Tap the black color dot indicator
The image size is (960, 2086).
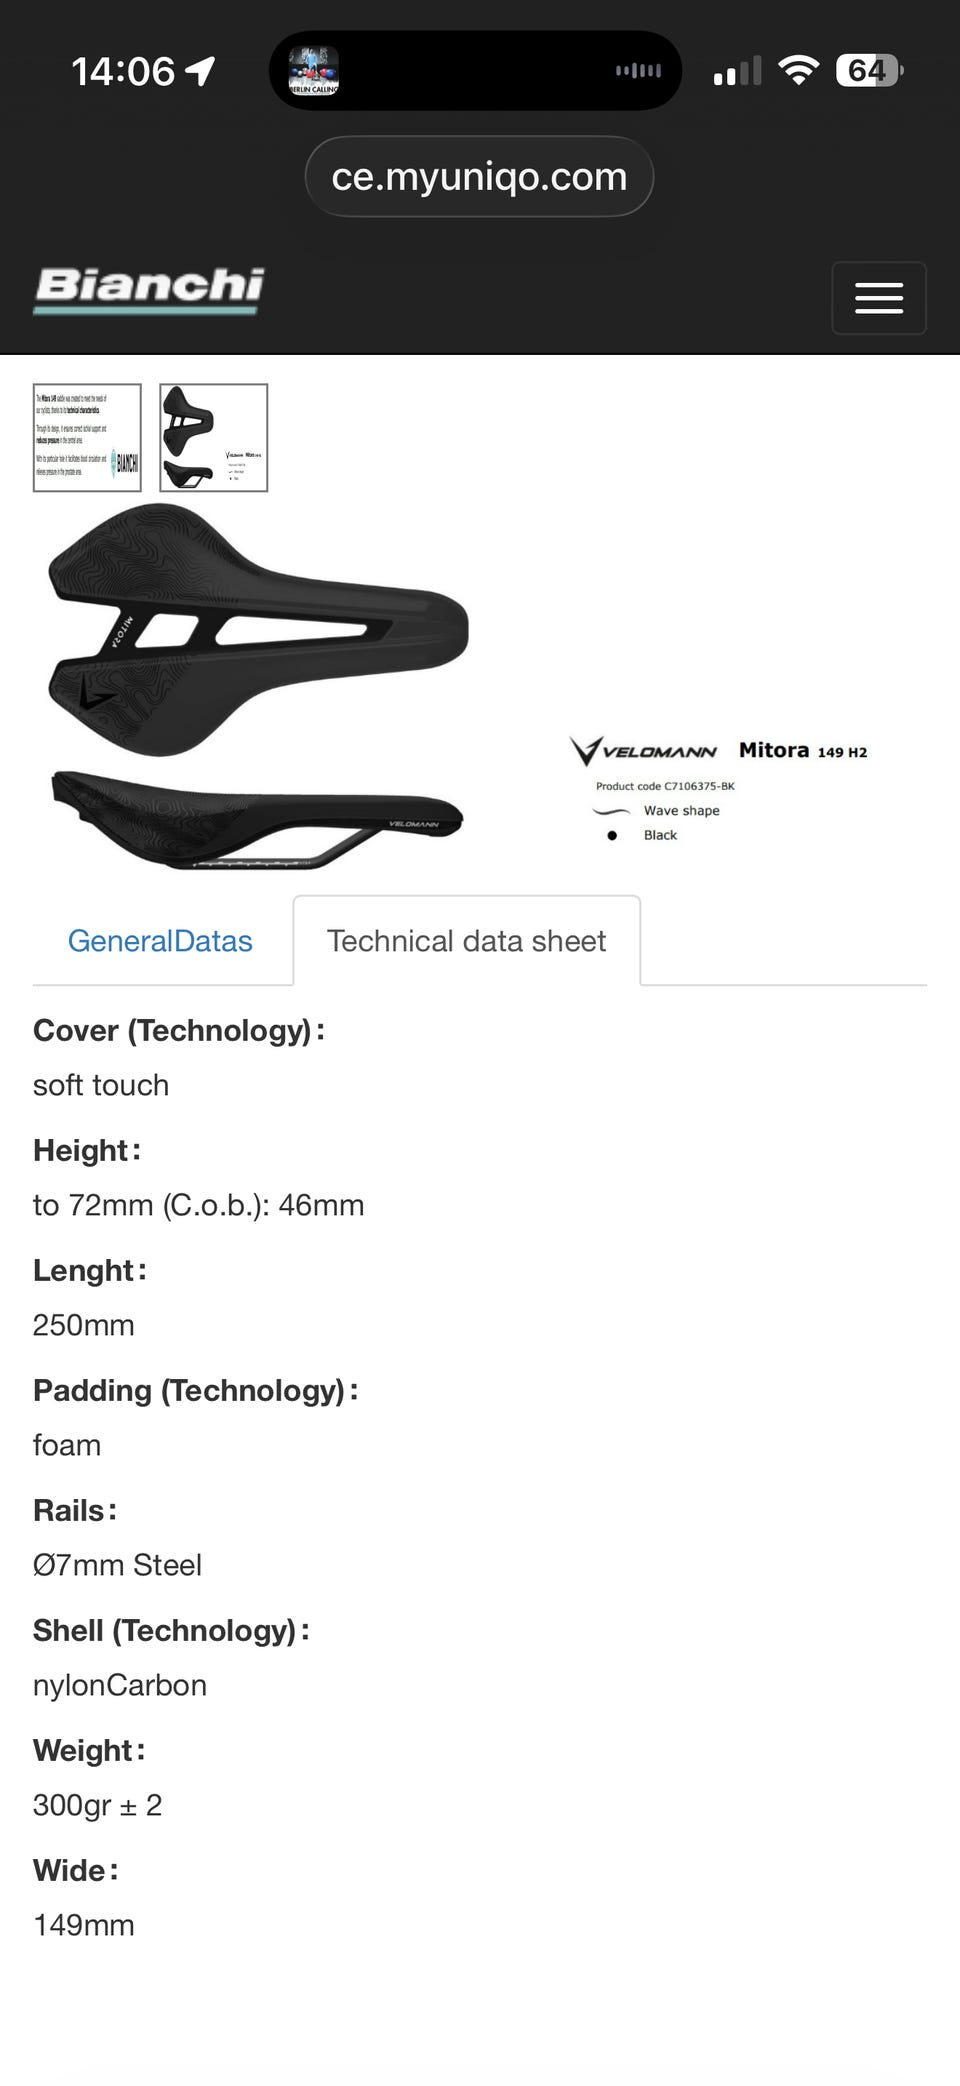click(x=612, y=836)
